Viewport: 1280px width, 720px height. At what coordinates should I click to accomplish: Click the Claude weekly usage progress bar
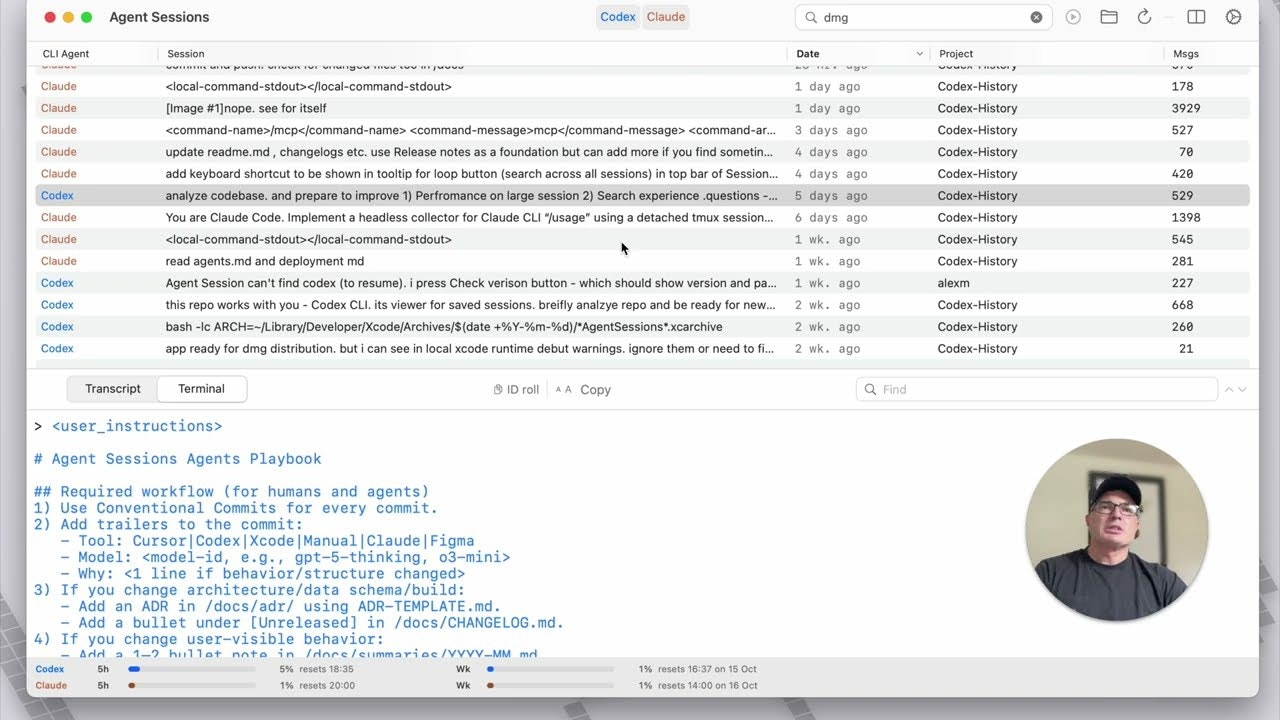[550, 686]
